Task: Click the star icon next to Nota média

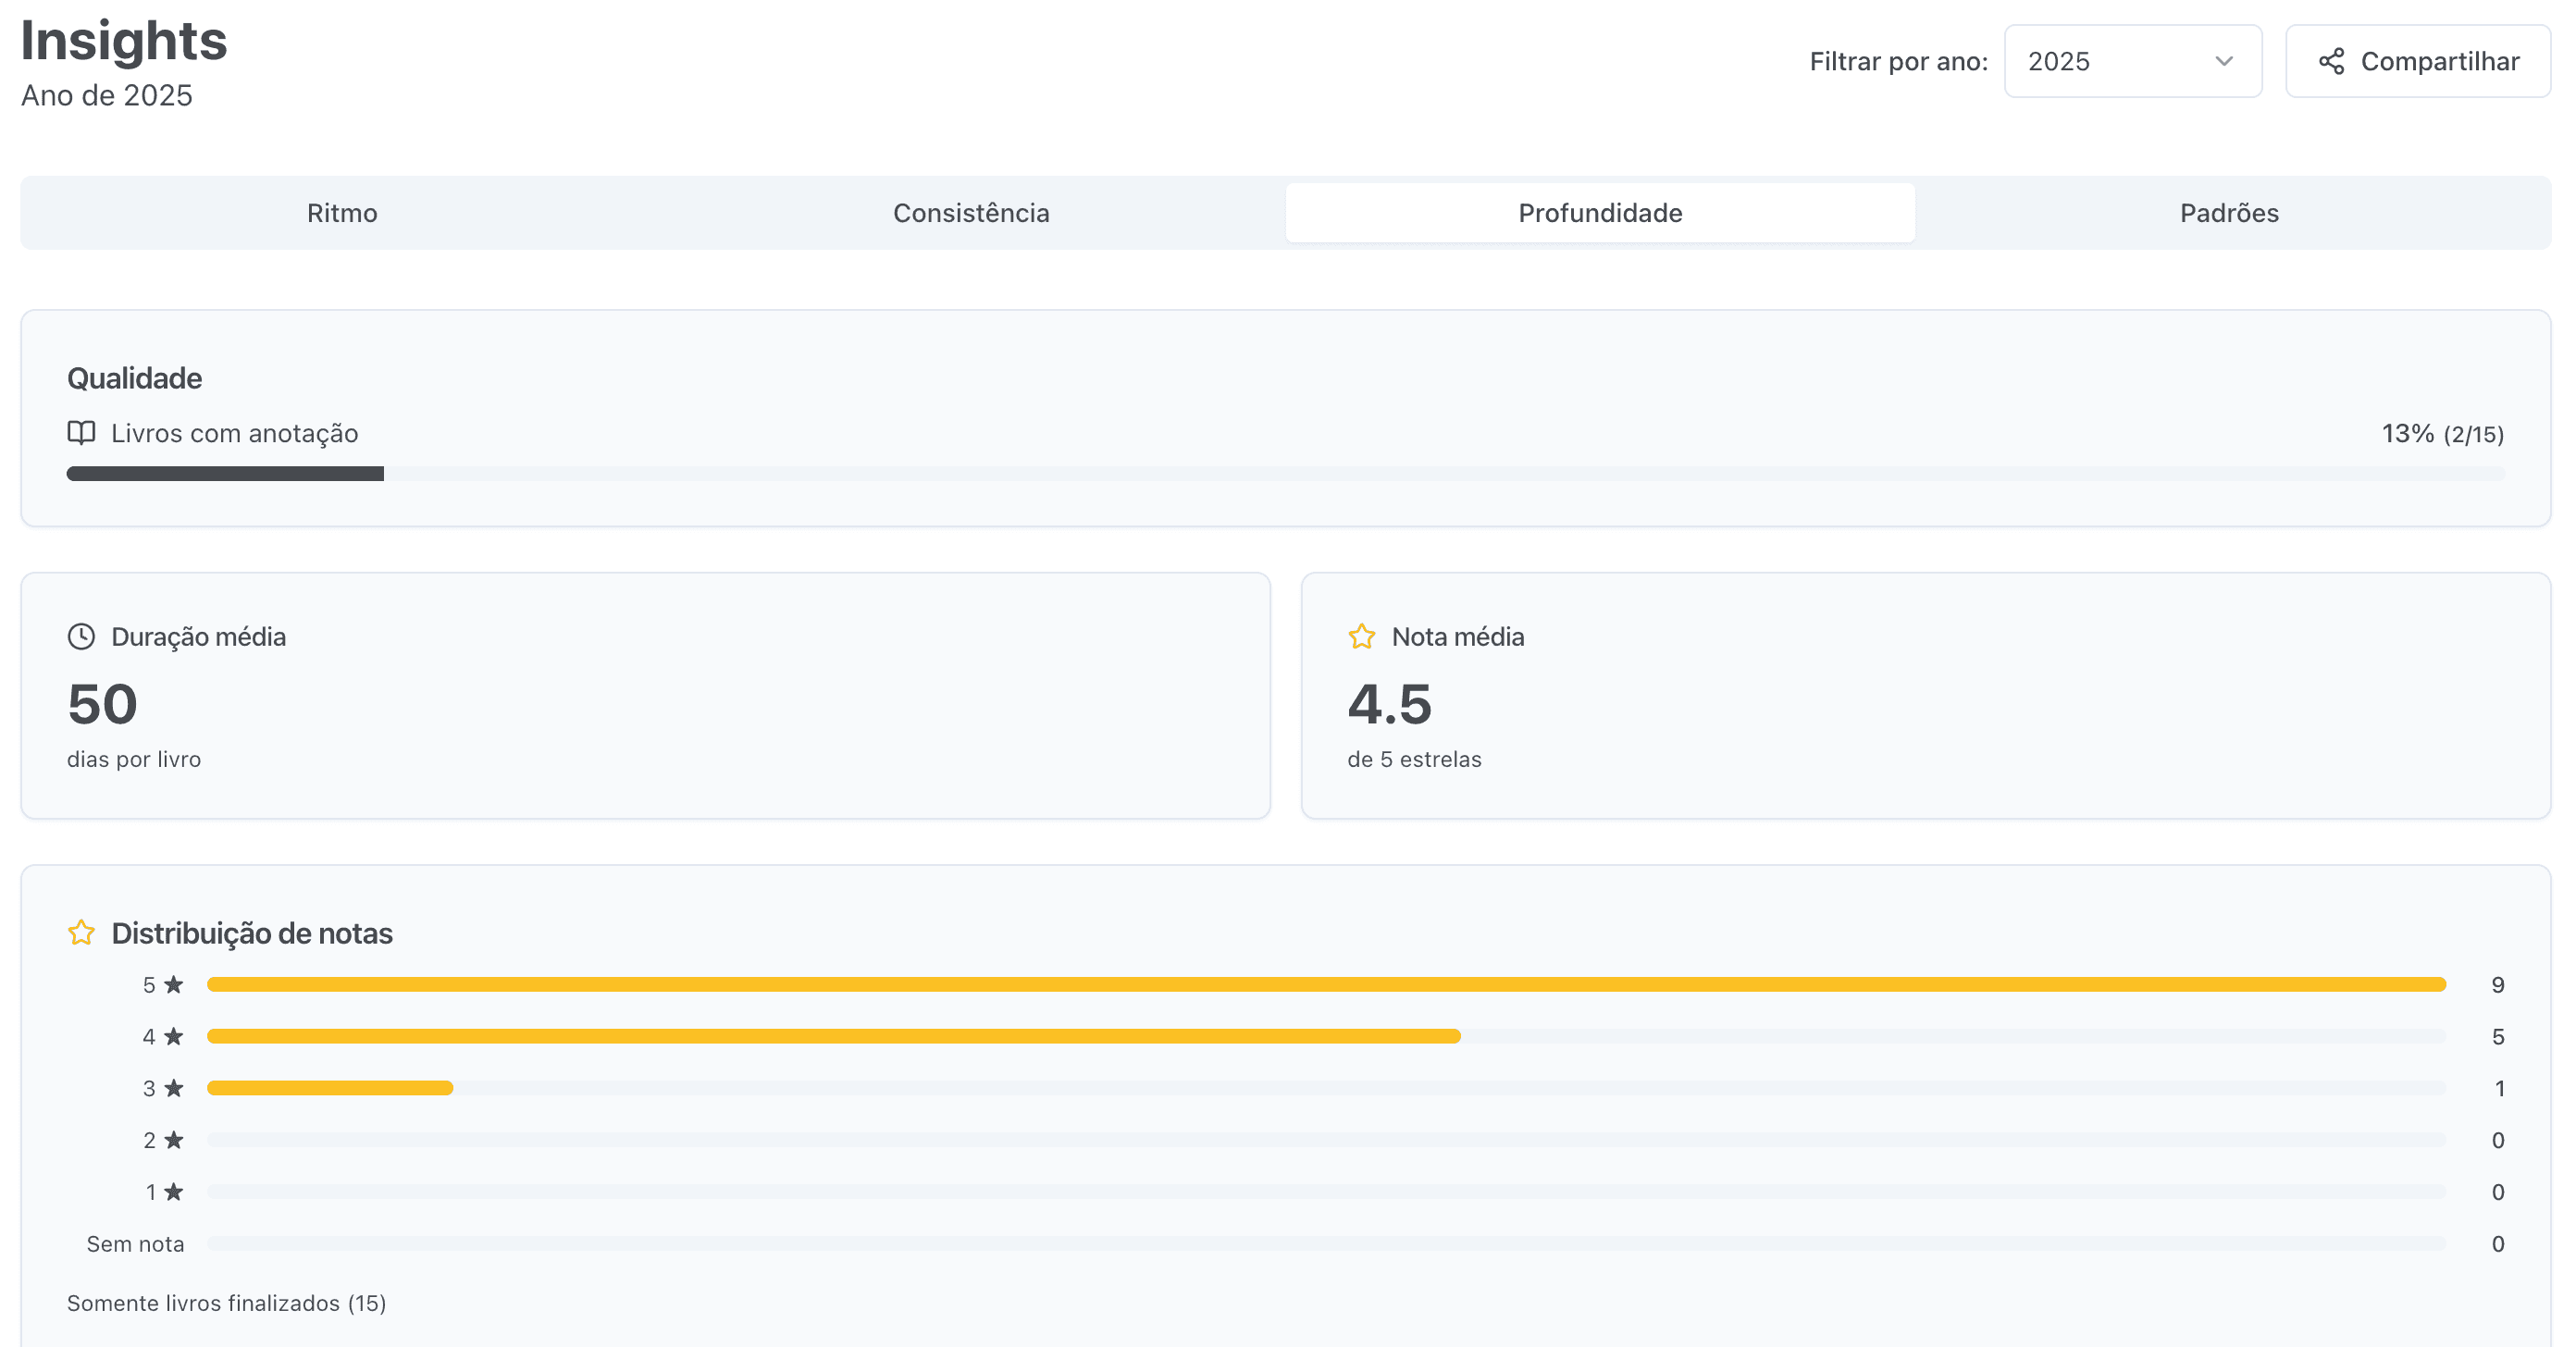Action: pyautogui.click(x=1361, y=636)
